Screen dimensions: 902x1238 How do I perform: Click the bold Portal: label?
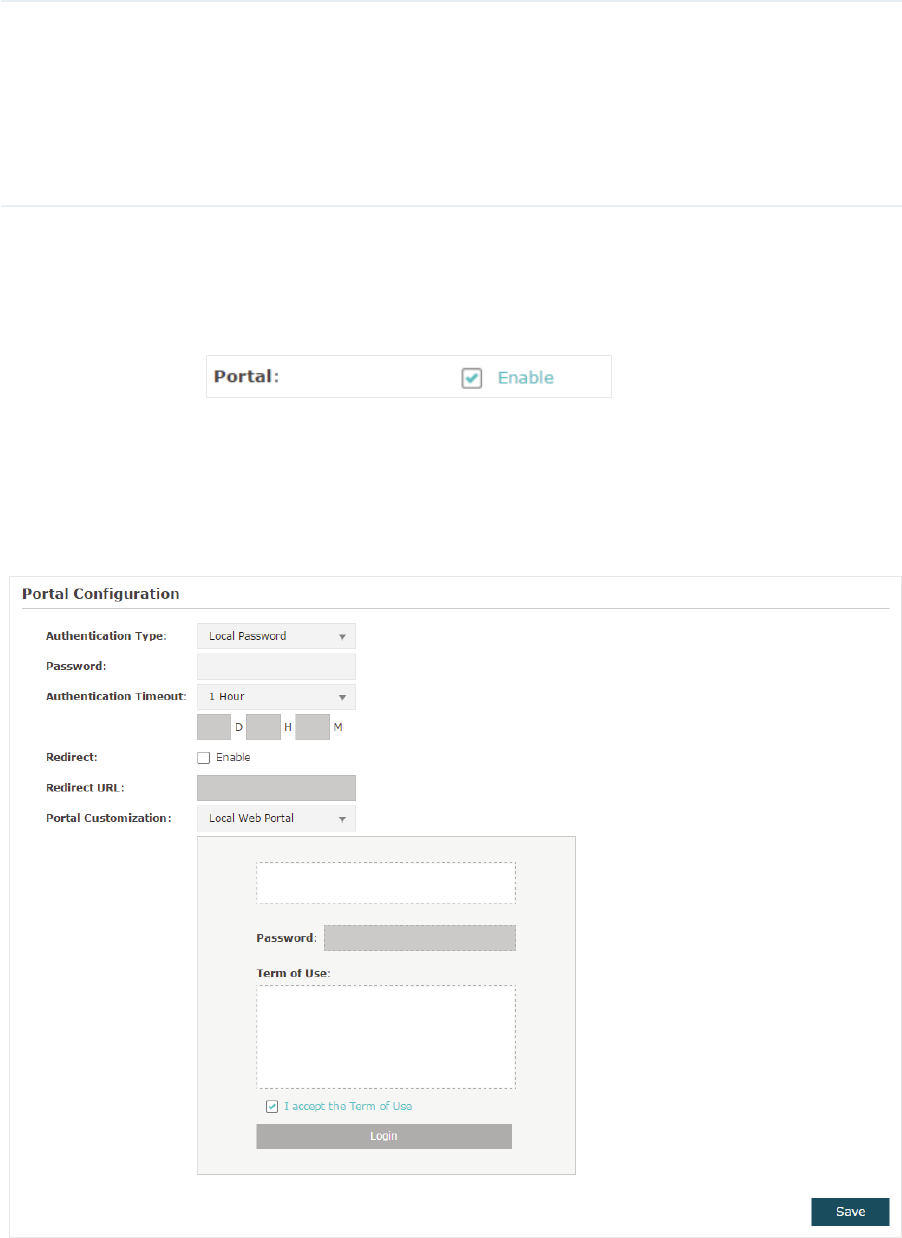coord(247,377)
